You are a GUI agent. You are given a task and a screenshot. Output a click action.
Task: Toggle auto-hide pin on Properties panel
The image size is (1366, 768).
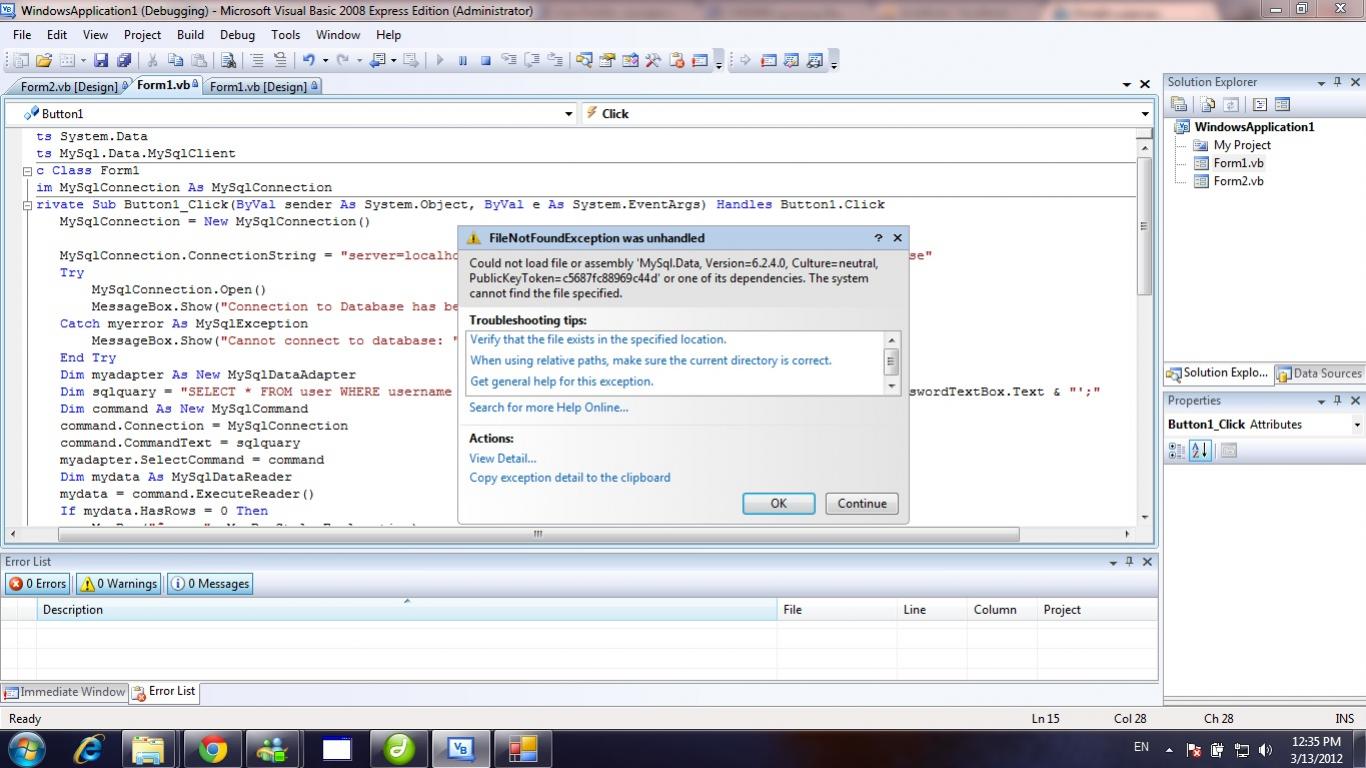click(1337, 400)
